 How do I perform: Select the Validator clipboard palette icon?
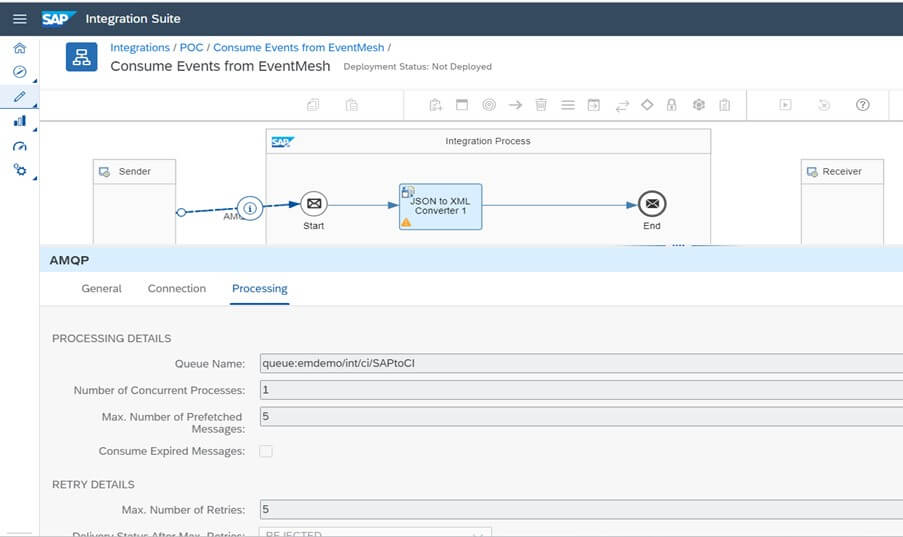point(725,105)
